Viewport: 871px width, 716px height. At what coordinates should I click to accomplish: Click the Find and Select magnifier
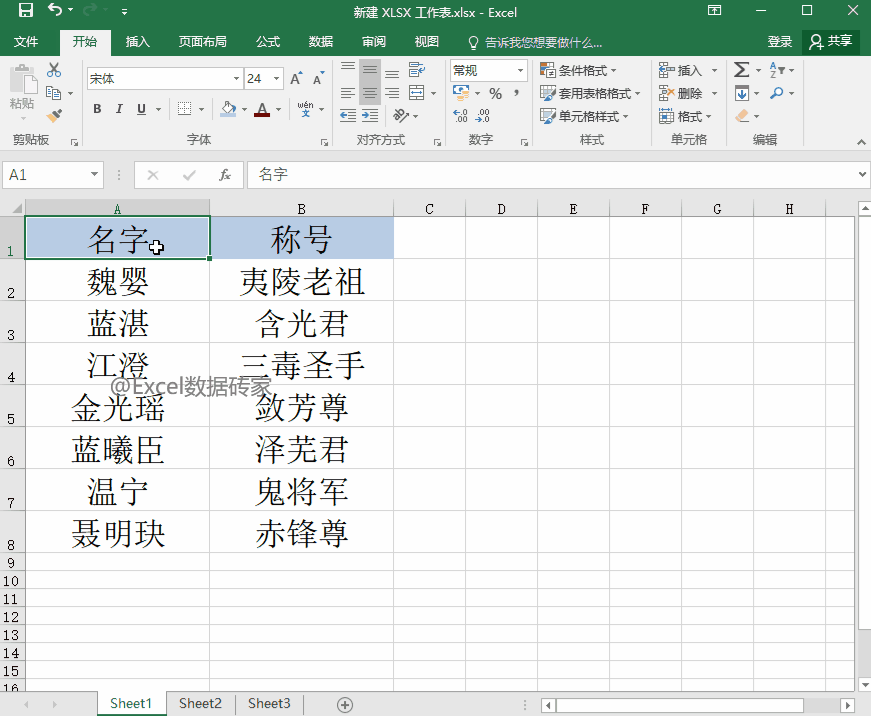point(777,93)
